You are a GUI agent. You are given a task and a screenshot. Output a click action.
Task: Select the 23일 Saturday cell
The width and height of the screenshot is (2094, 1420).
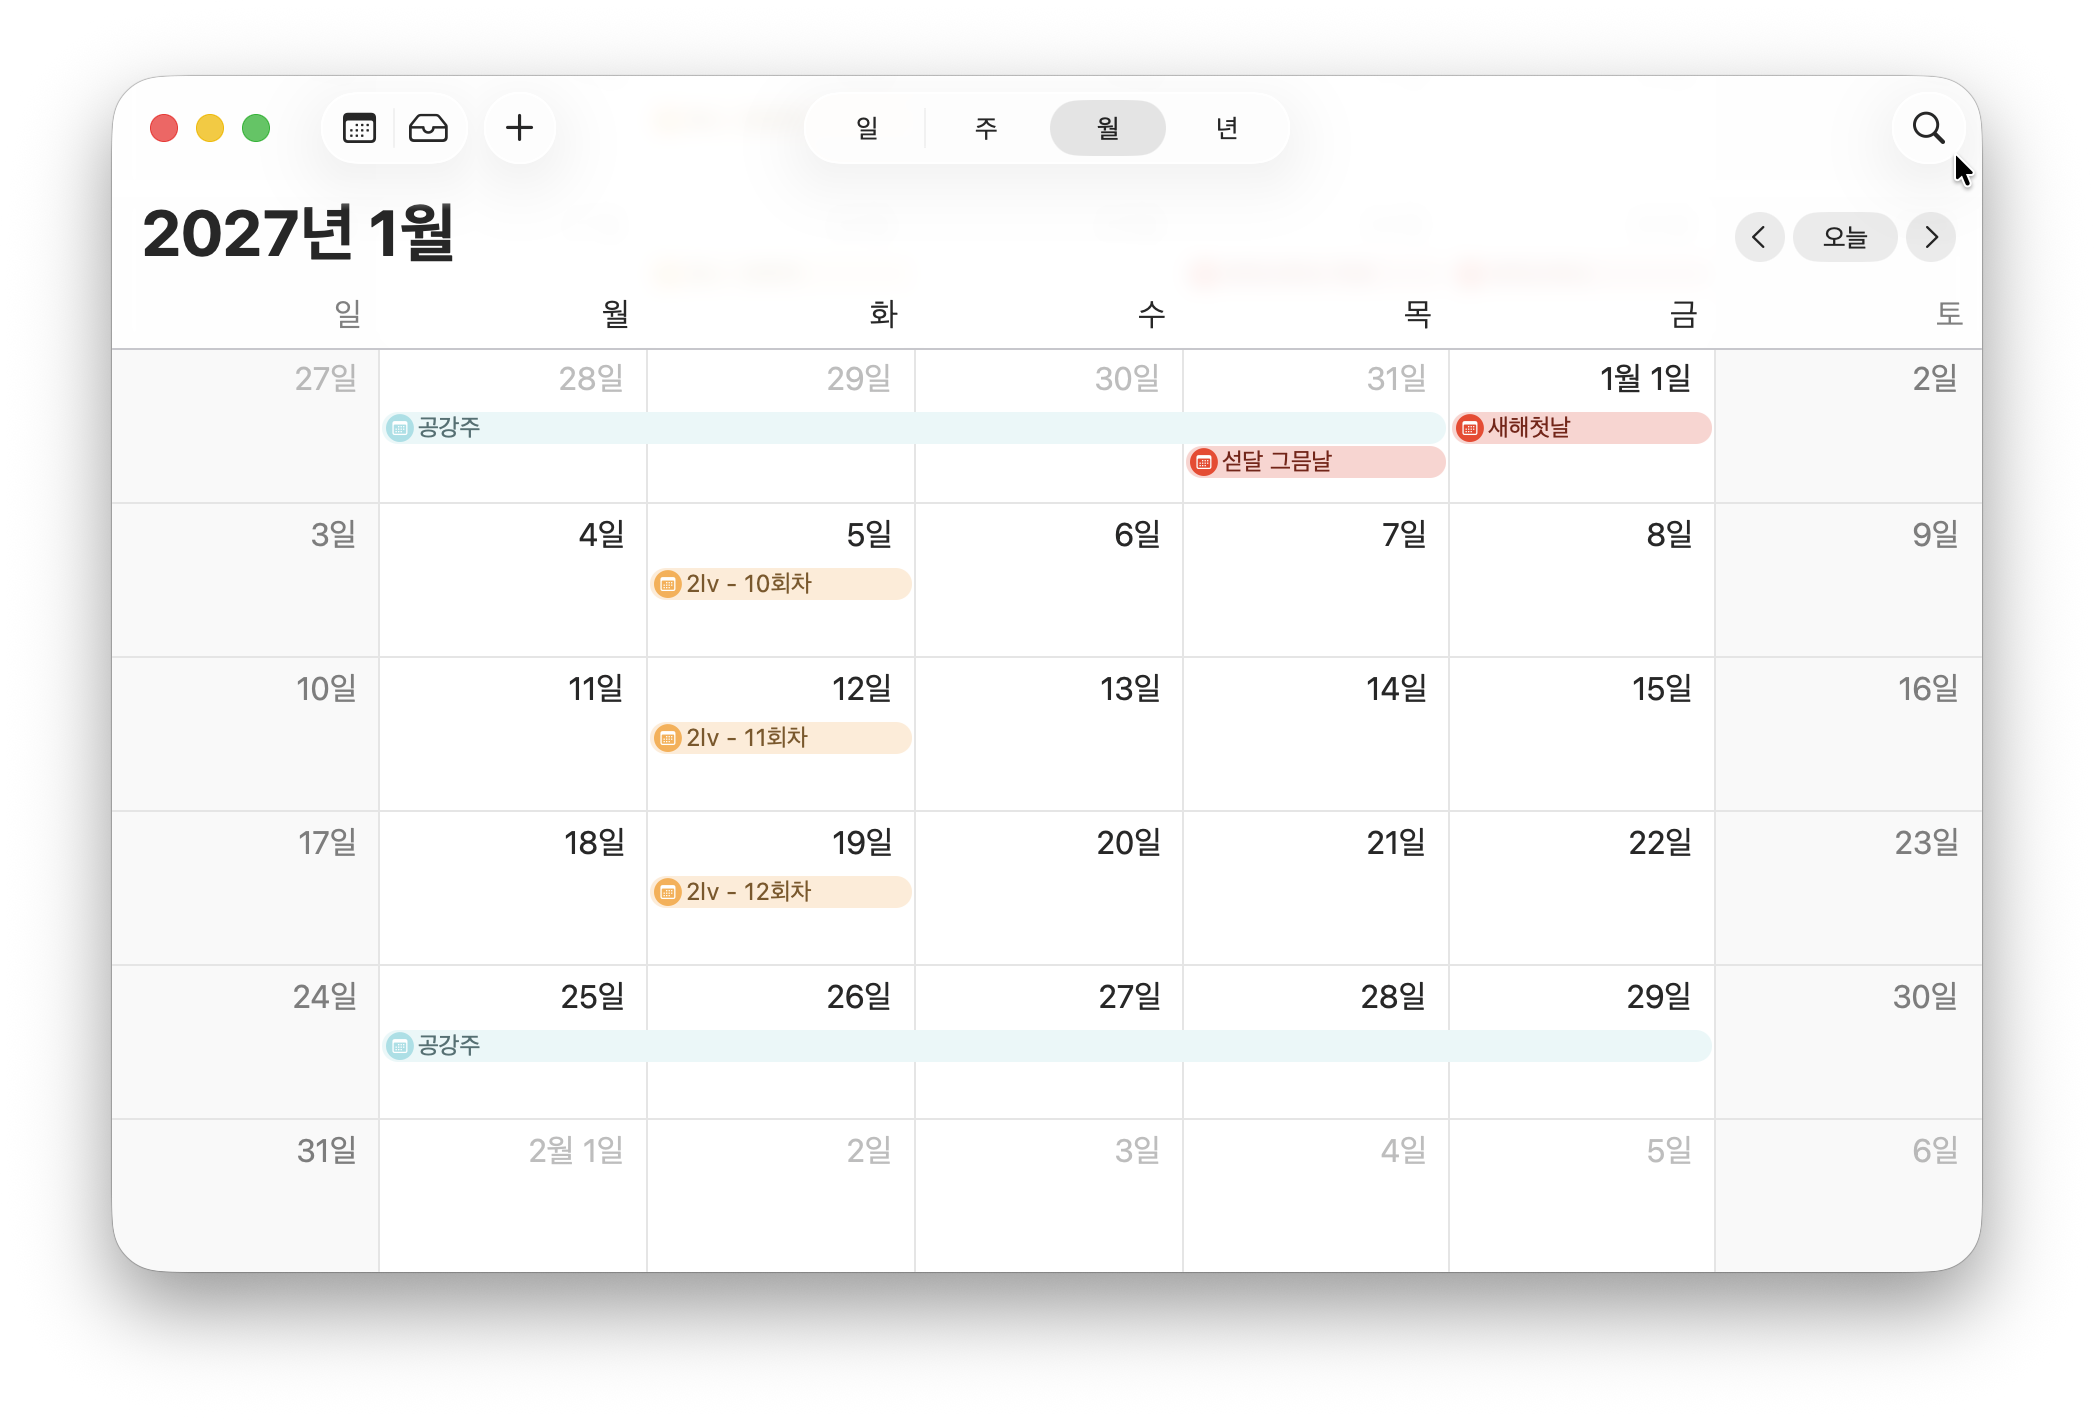click(1849, 888)
